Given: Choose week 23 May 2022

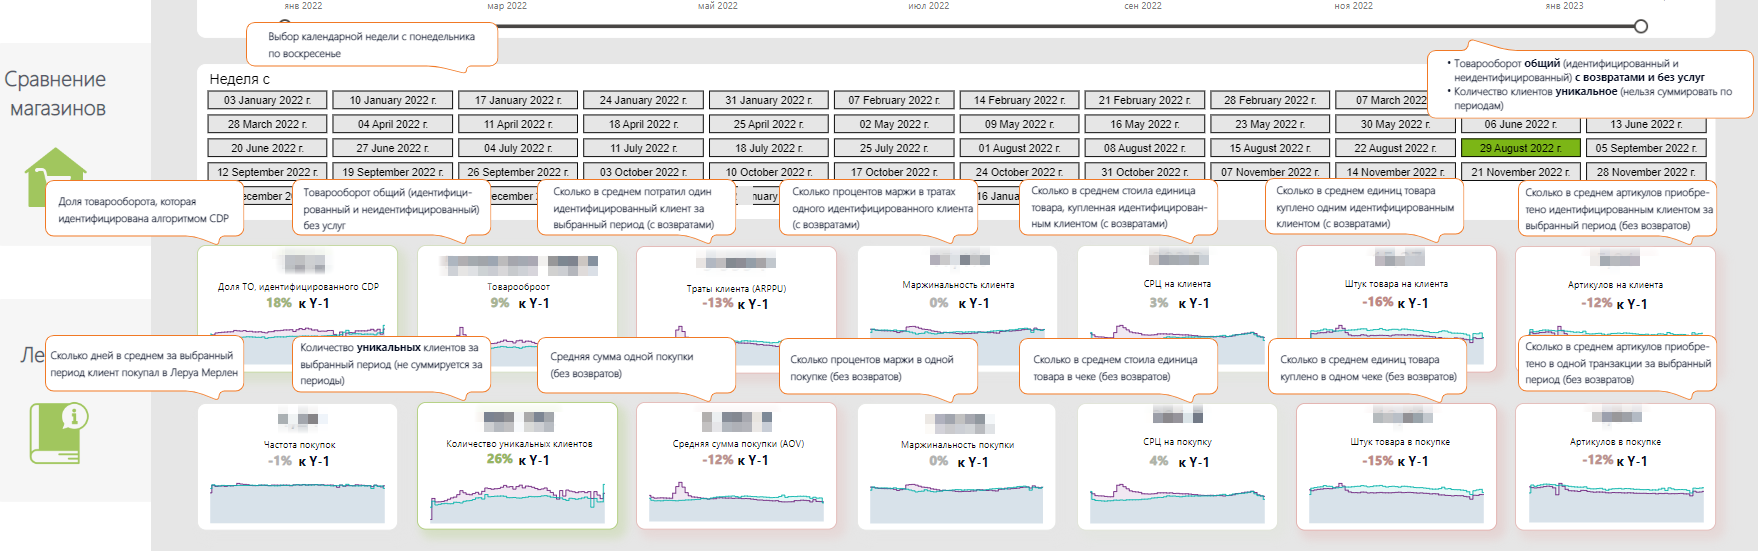Looking at the screenshot, I should (1270, 124).
